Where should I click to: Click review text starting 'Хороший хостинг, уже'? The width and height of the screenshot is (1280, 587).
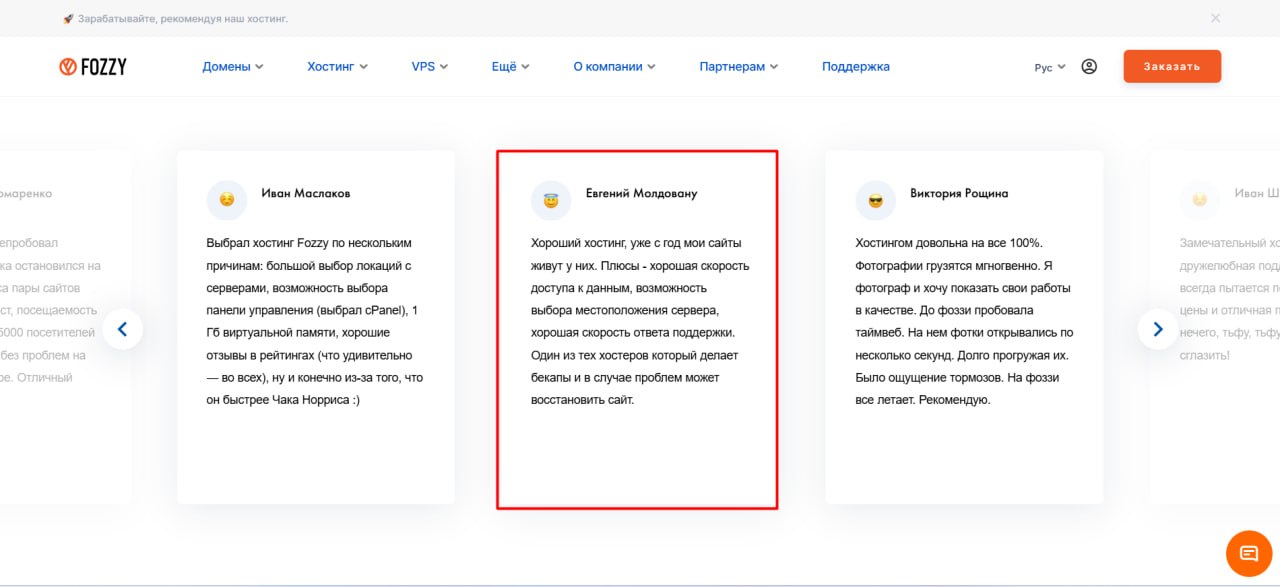640,321
